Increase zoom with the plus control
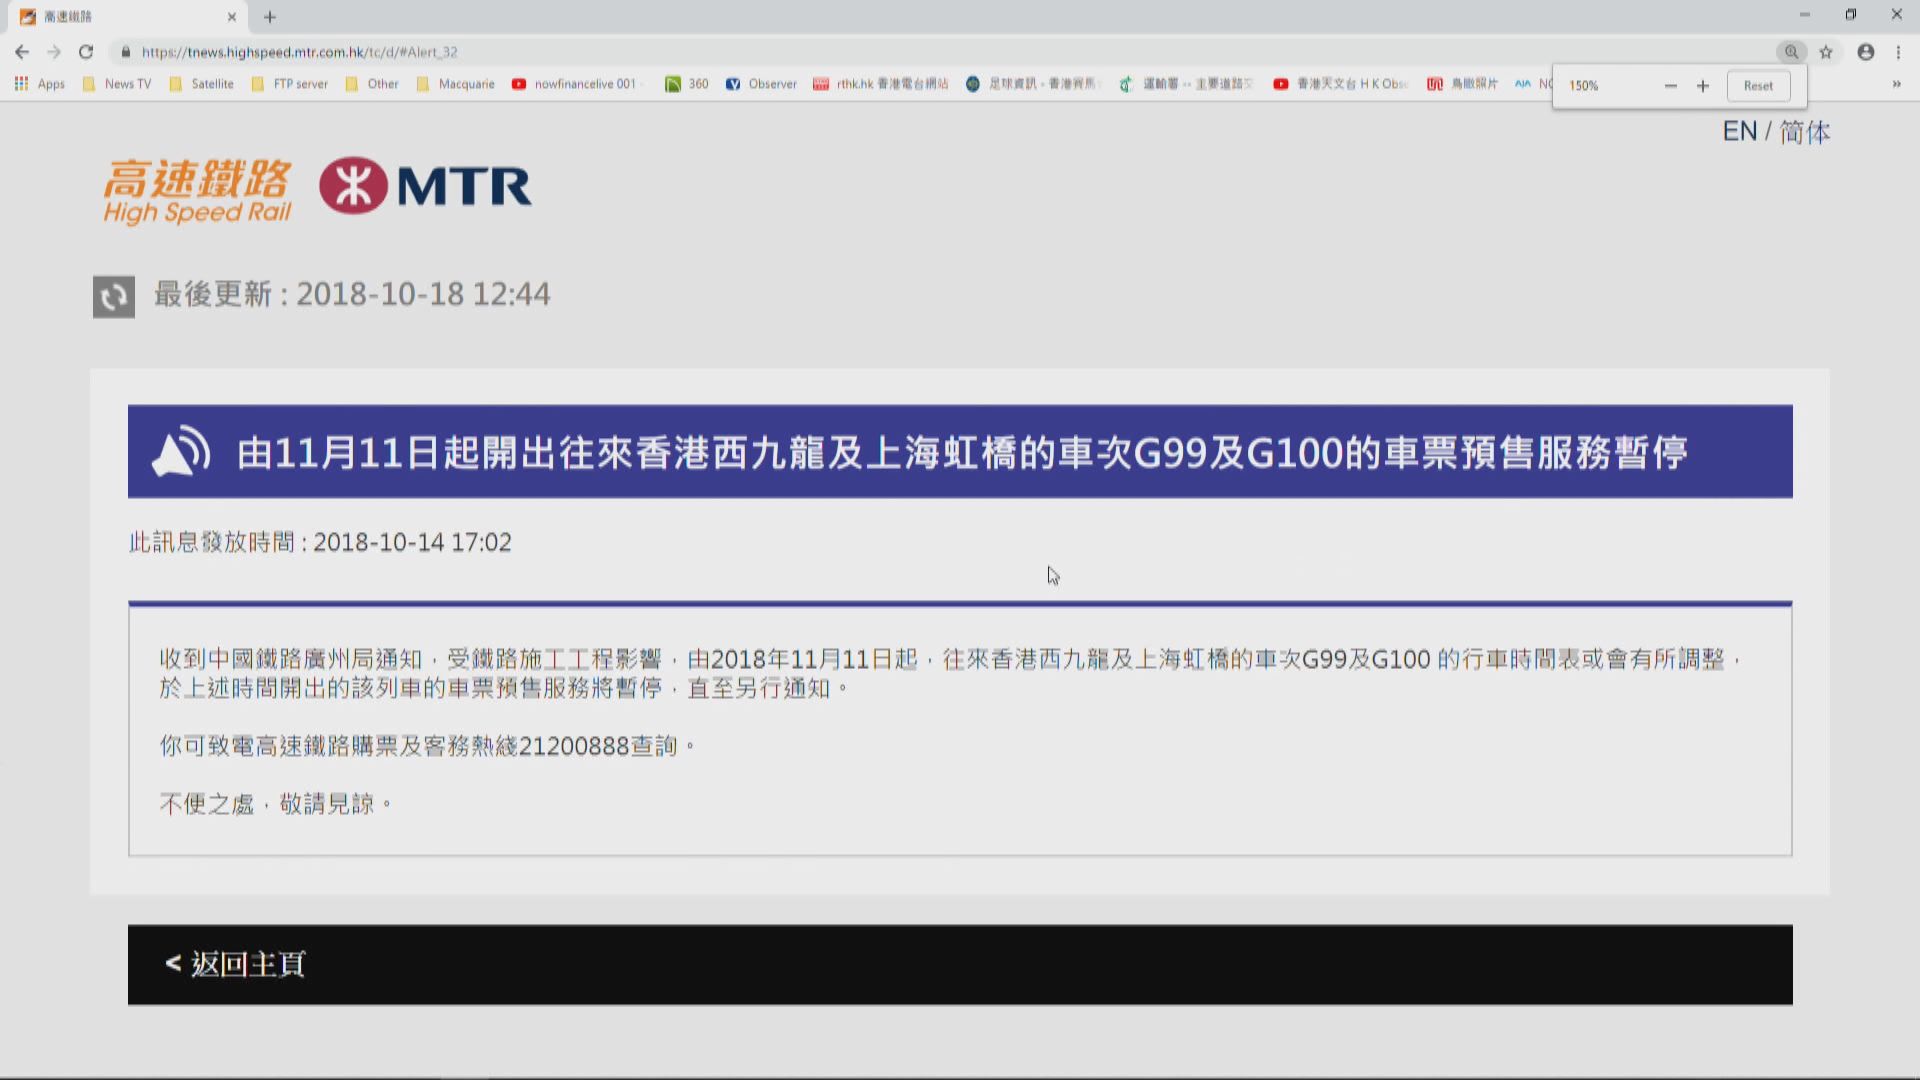 point(1704,85)
